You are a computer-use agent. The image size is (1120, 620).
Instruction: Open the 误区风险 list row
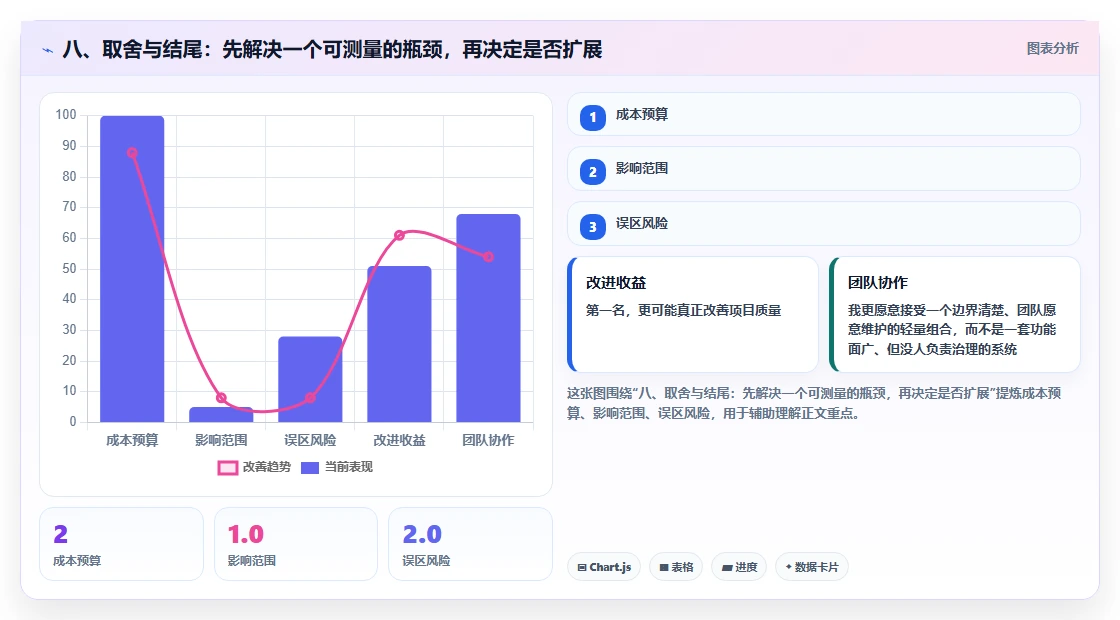(824, 224)
